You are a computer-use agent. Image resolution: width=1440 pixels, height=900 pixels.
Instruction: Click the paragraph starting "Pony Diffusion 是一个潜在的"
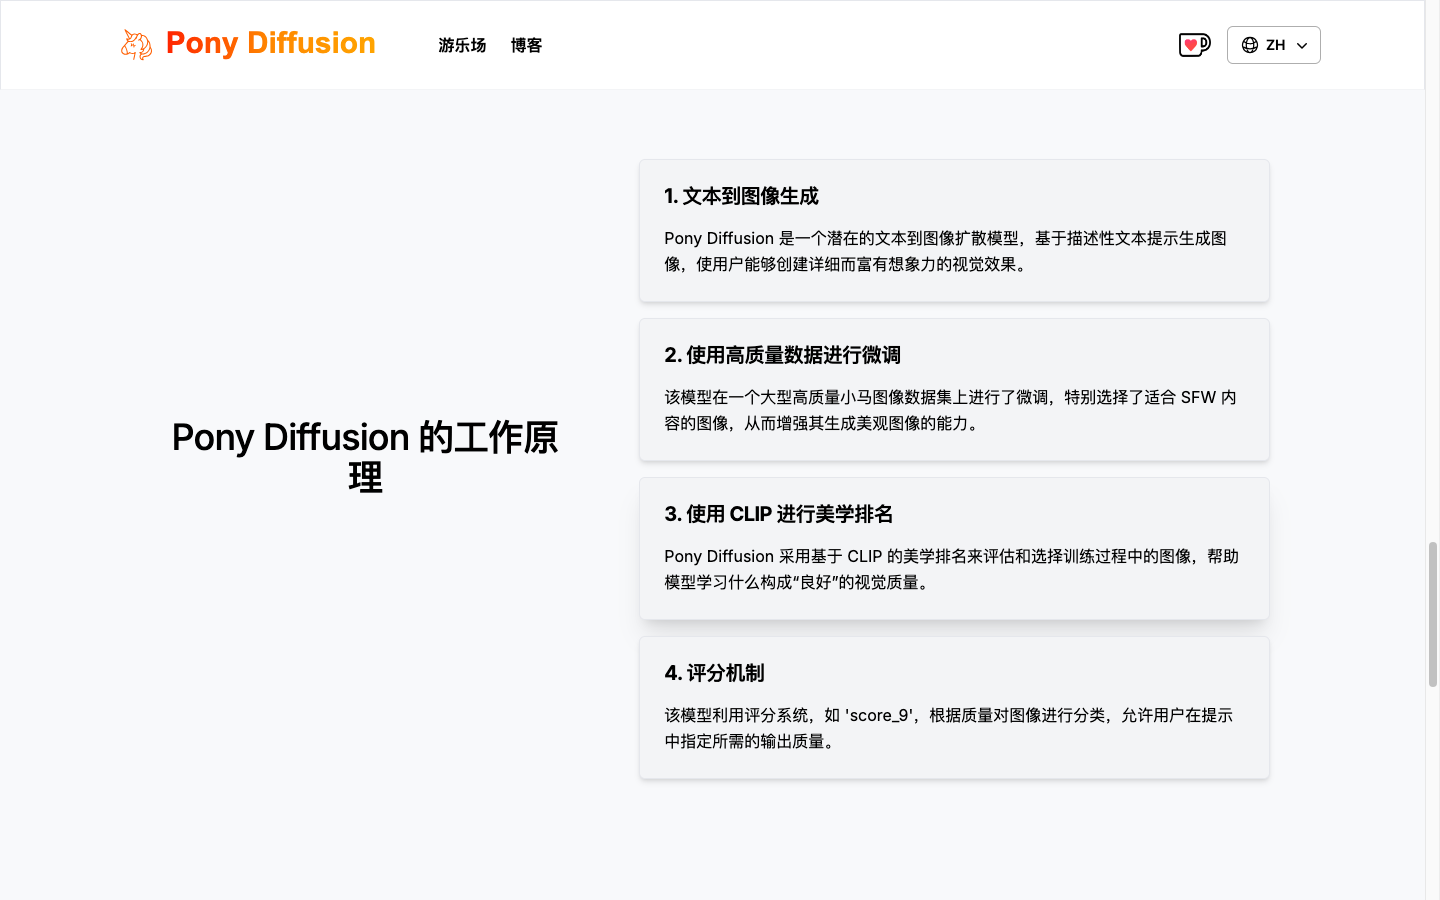pos(946,251)
